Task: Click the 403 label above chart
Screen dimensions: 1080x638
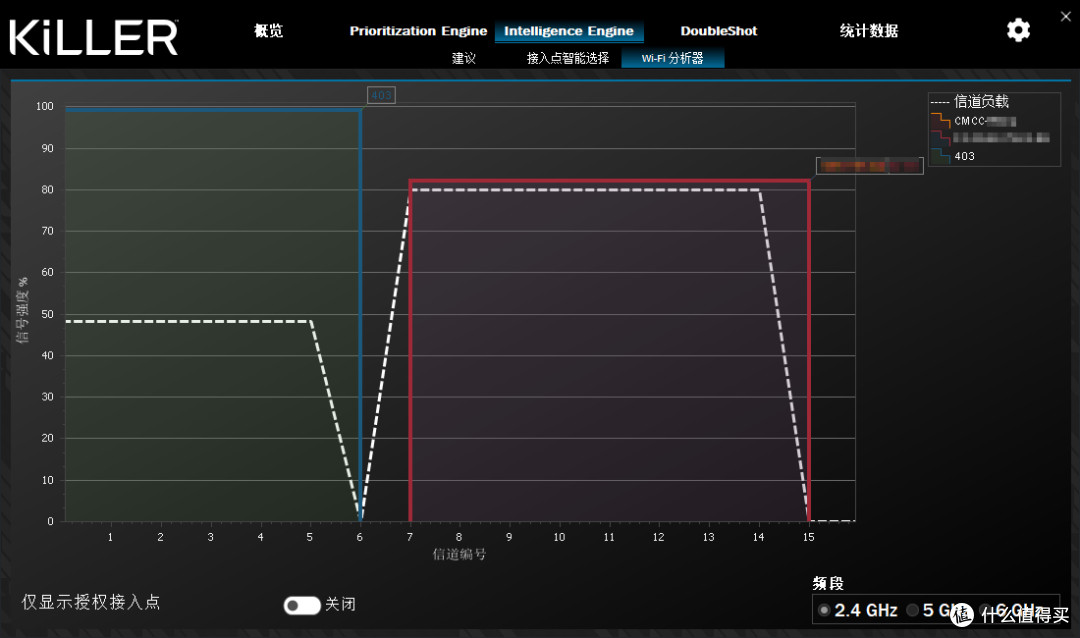Action: point(381,95)
